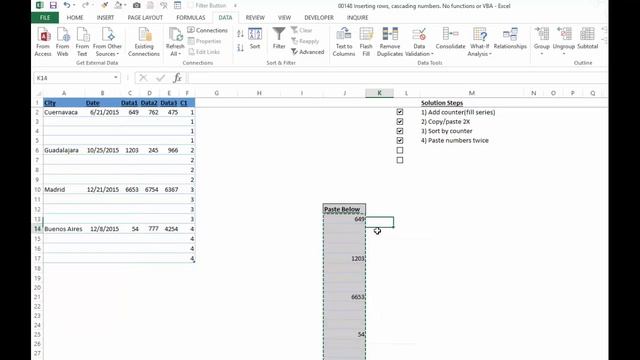Click the insert function fx icon

coord(178,78)
